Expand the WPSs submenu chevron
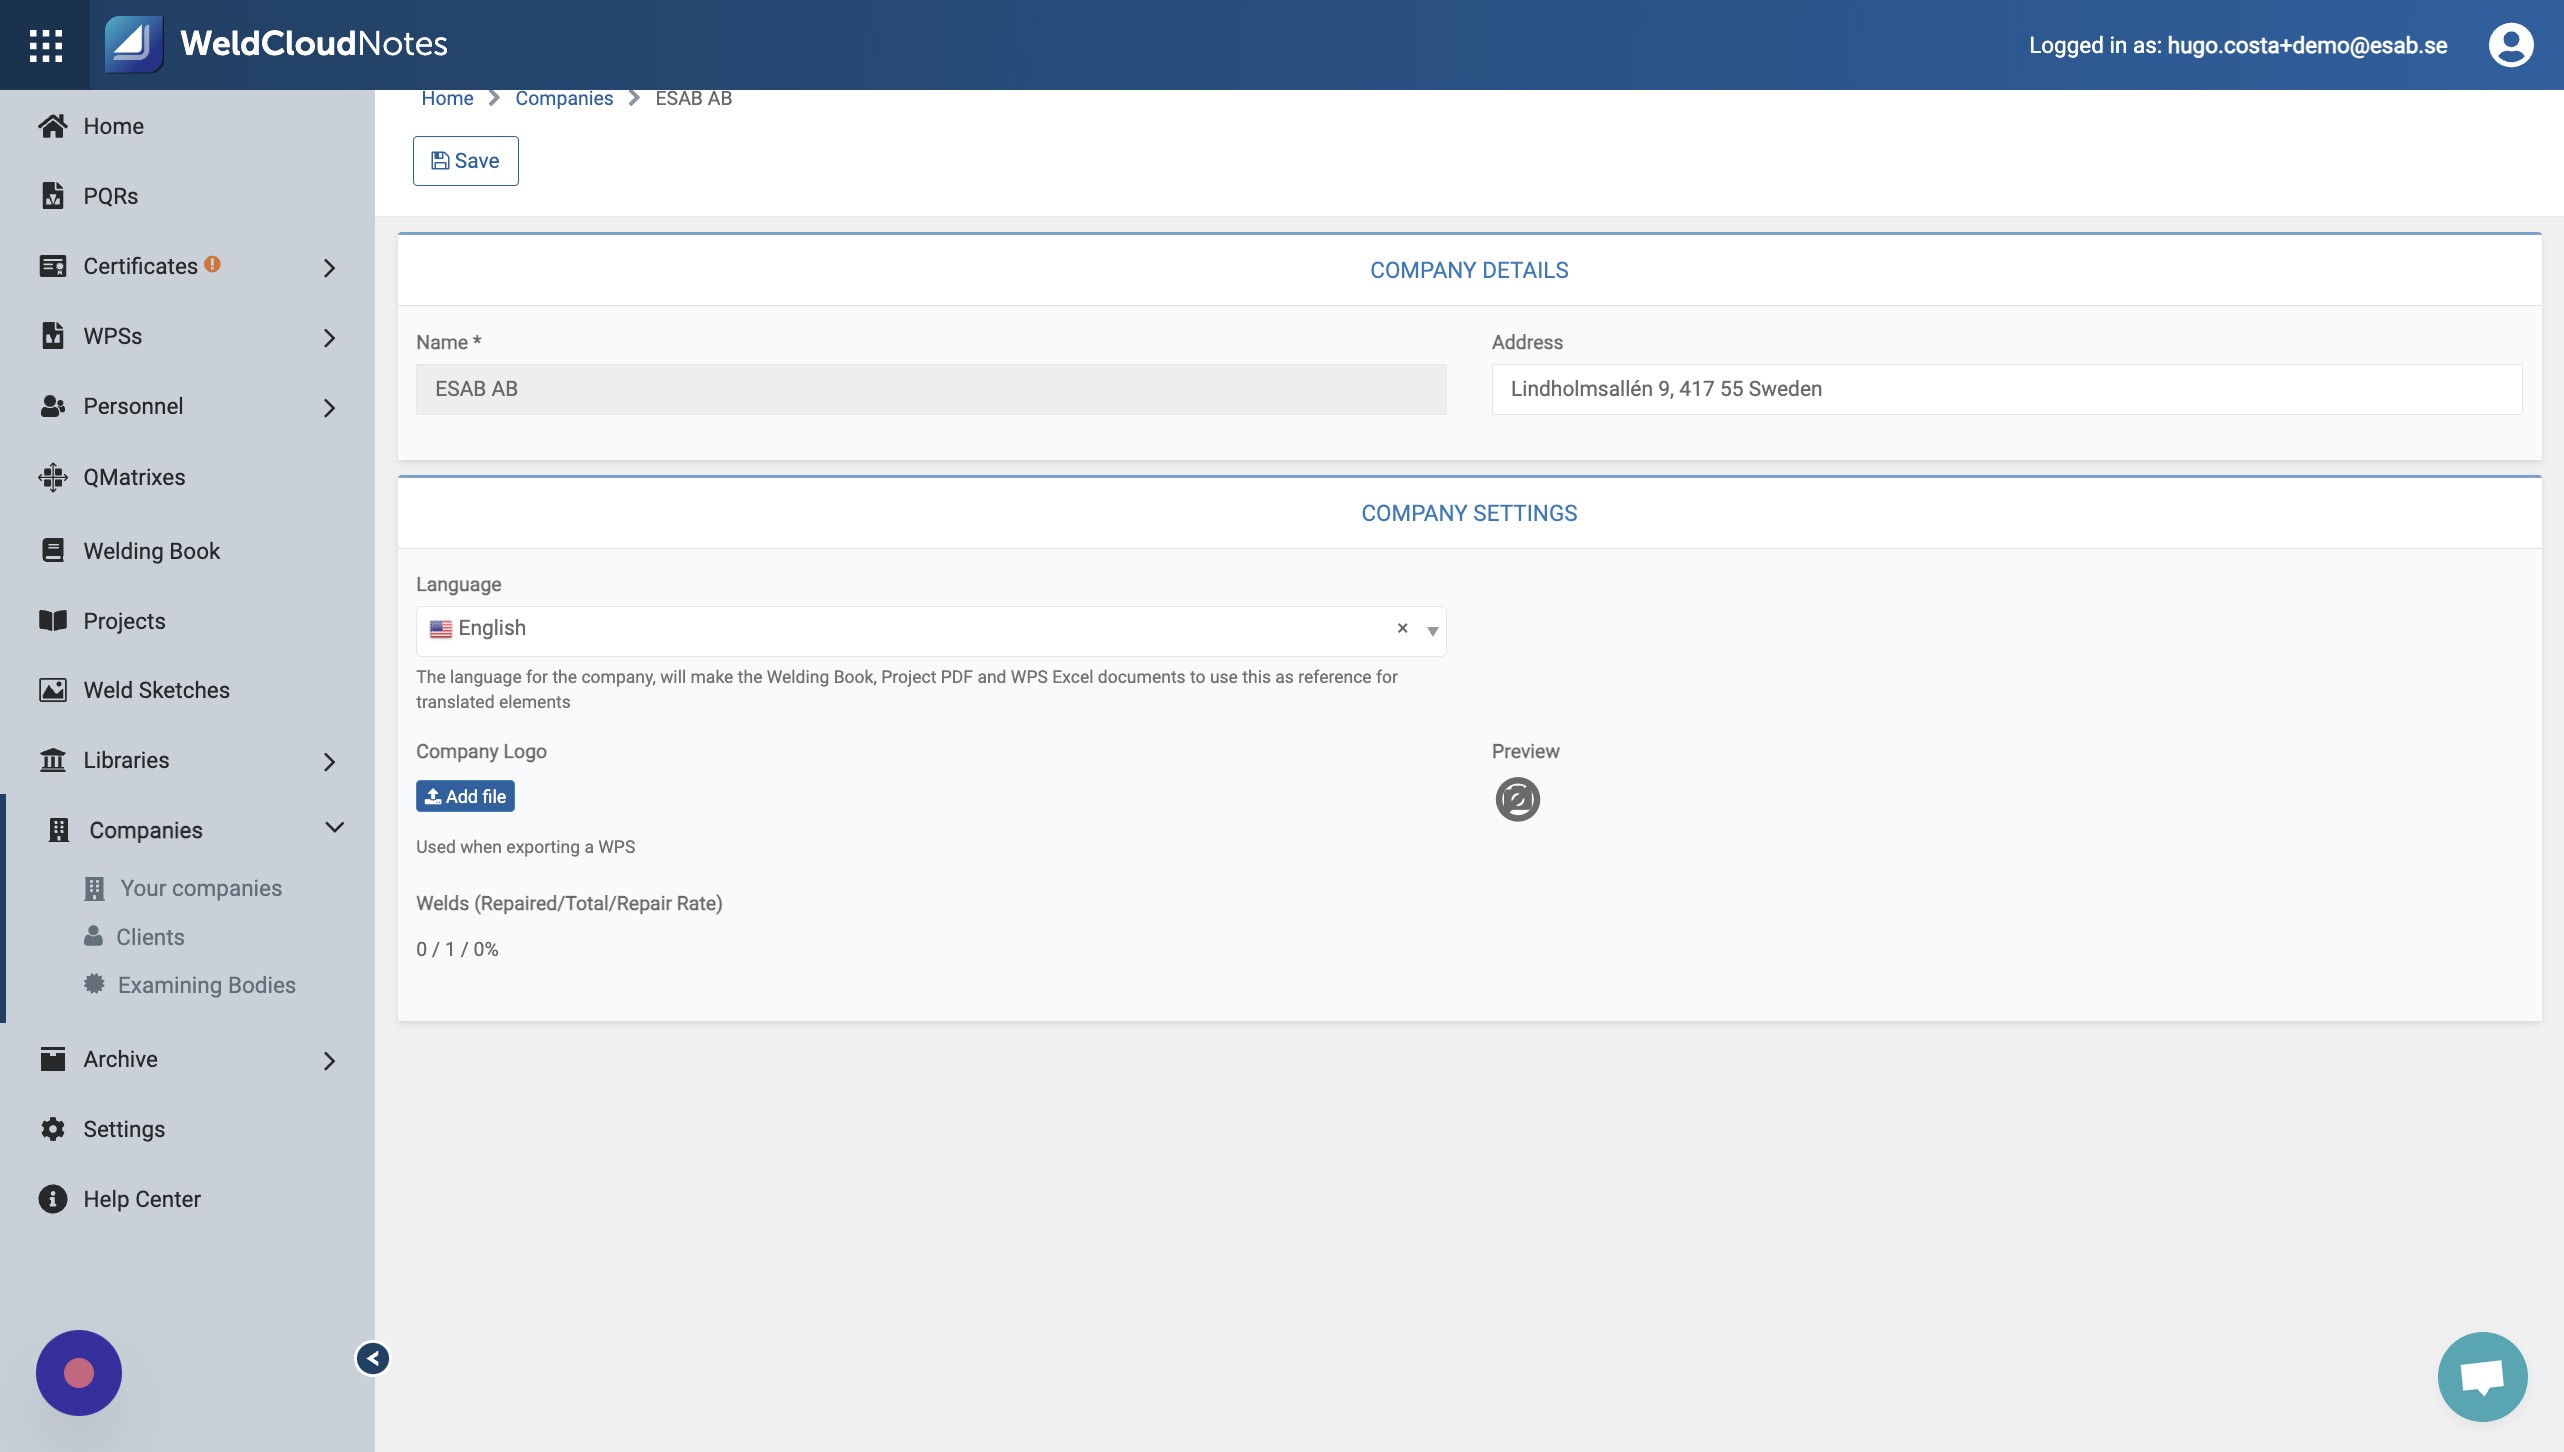 tap(329, 337)
